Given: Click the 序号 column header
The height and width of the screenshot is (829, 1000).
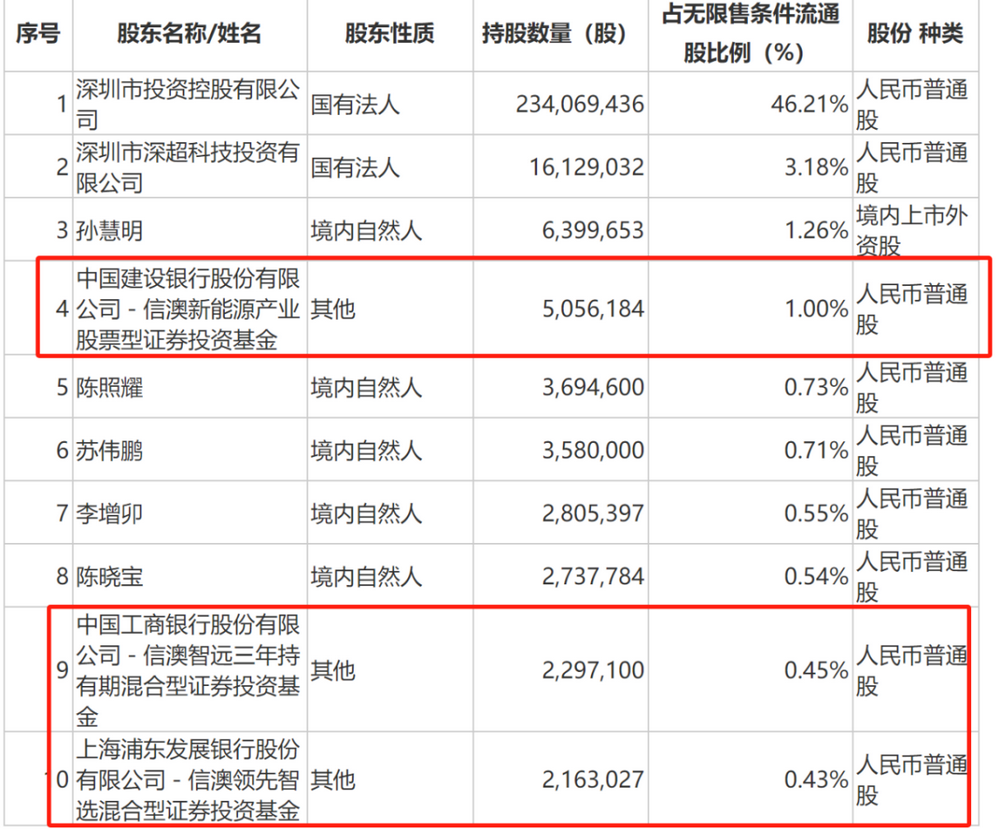Looking at the screenshot, I should pos(38,33).
